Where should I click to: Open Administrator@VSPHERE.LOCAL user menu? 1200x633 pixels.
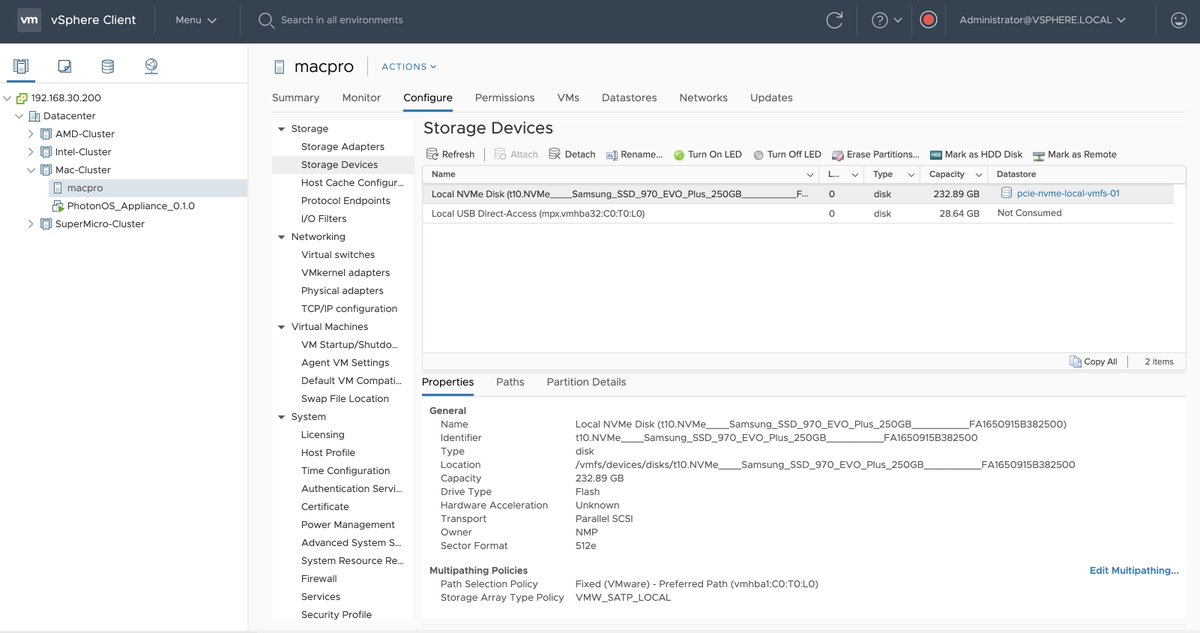click(x=1043, y=20)
